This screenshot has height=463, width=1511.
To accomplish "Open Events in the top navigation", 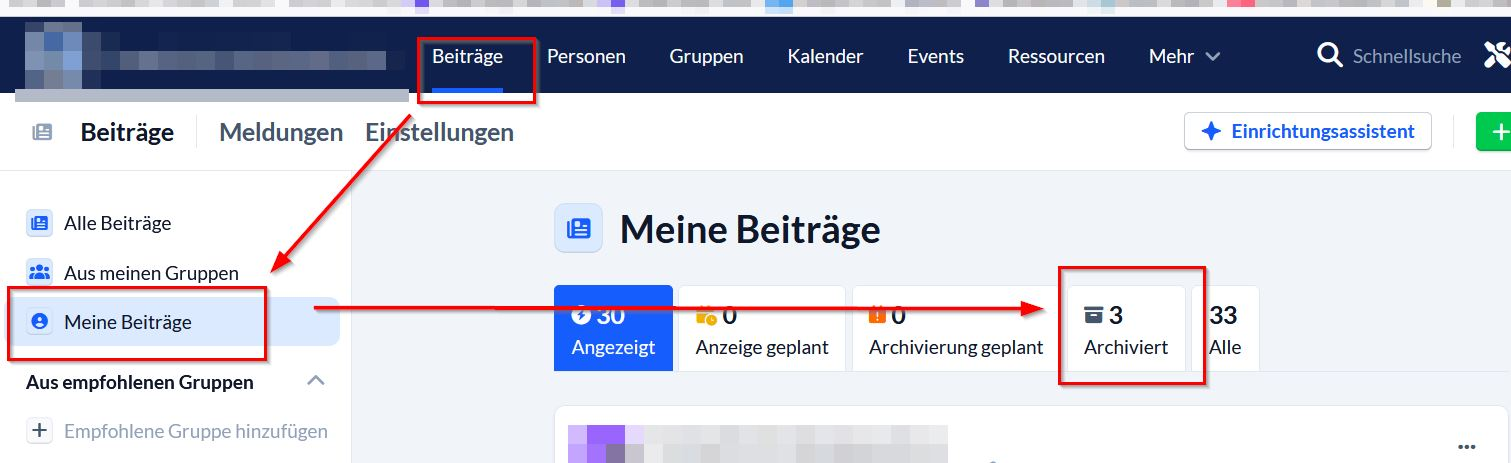I will click(x=935, y=56).
